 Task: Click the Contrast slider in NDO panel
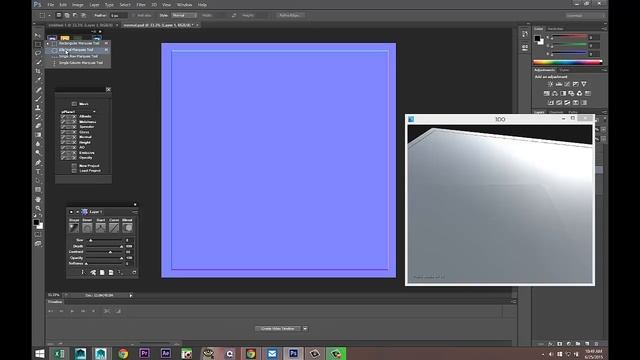(x=104, y=252)
